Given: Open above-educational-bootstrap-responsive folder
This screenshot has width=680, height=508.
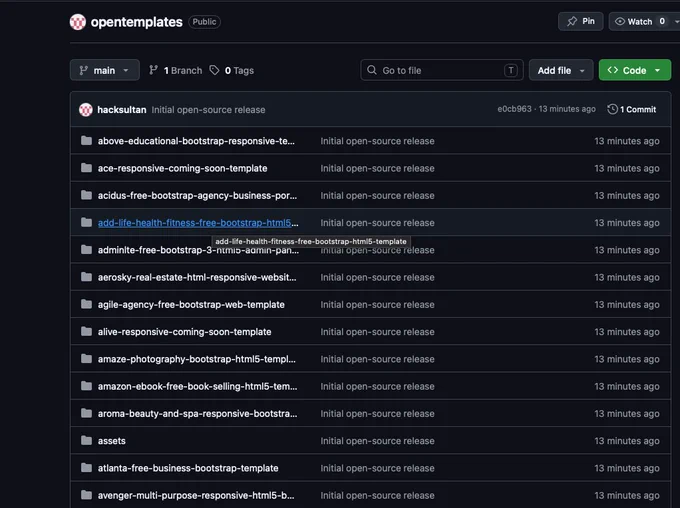Looking at the screenshot, I should [x=196, y=141].
